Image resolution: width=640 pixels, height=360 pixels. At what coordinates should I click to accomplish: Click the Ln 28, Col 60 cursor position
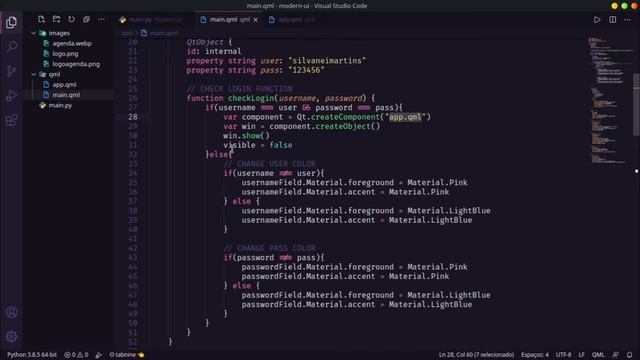[476, 355]
